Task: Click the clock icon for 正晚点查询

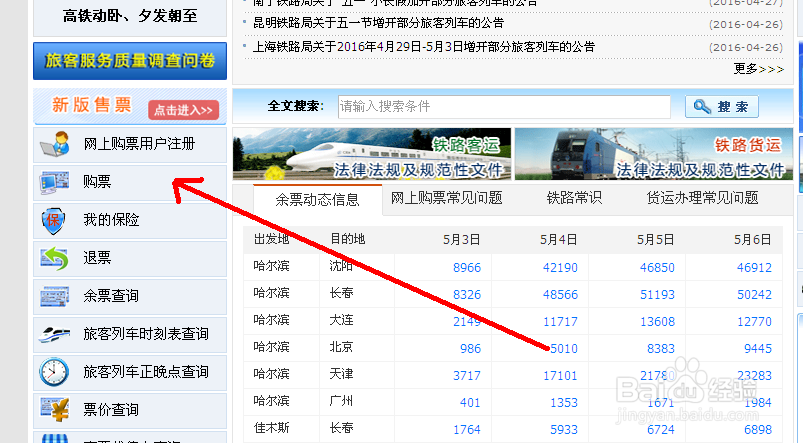Action: [x=54, y=372]
